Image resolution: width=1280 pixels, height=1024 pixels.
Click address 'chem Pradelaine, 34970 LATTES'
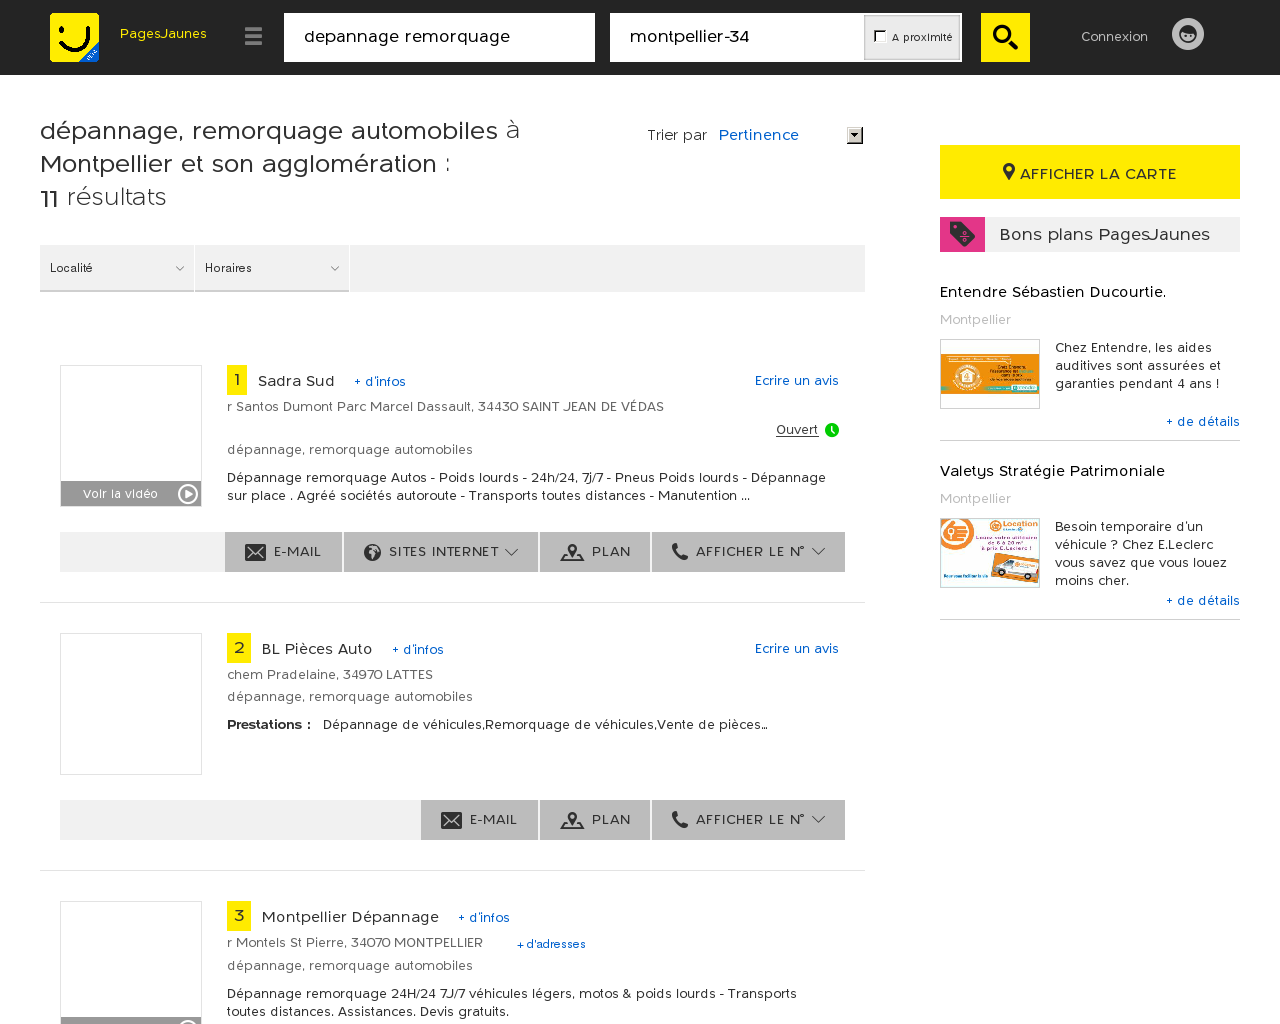tap(330, 675)
